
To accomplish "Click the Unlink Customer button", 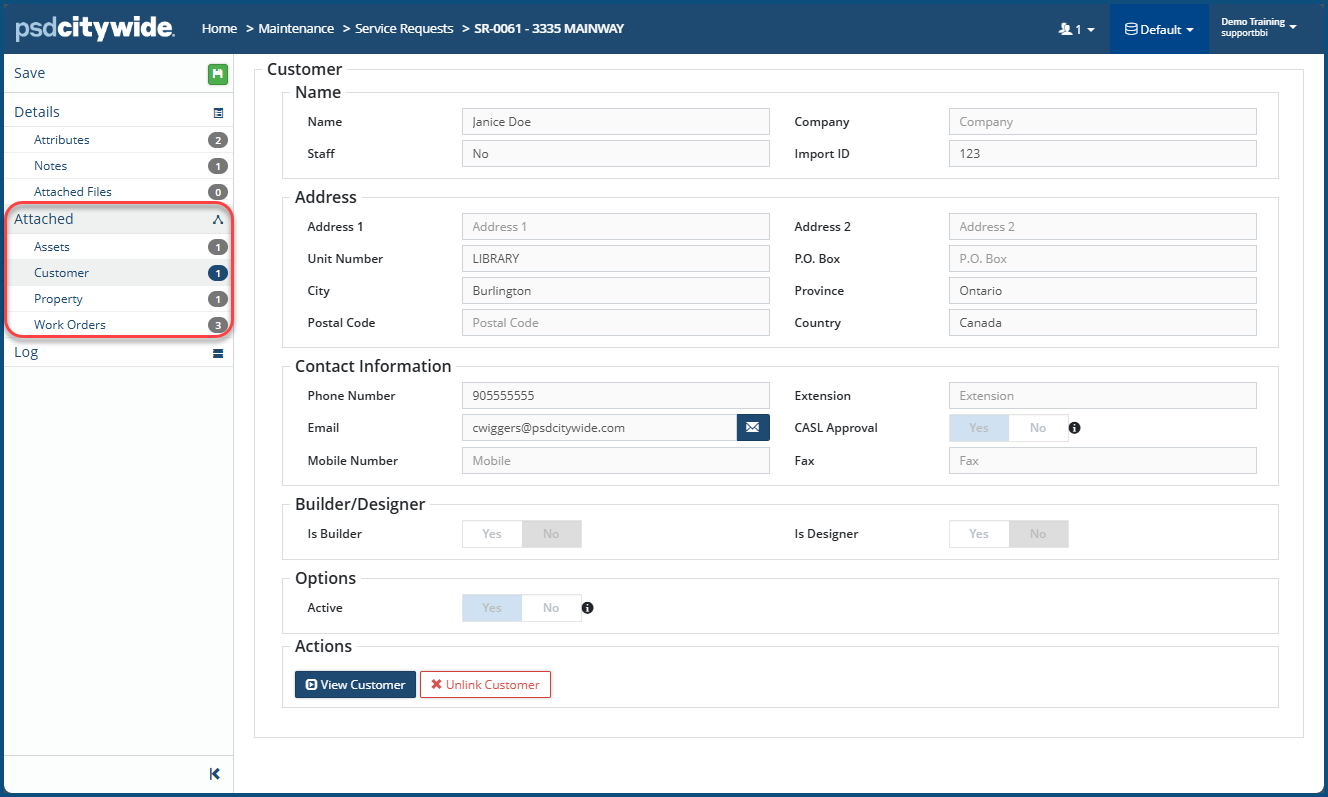I will pyautogui.click(x=485, y=685).
